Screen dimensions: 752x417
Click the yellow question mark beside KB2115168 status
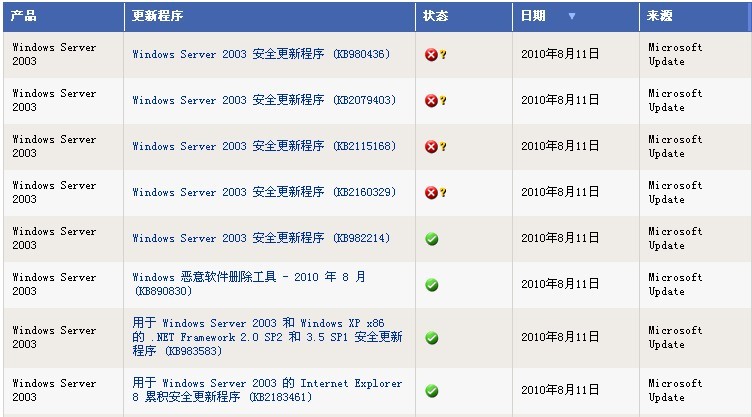click(443, 147)
